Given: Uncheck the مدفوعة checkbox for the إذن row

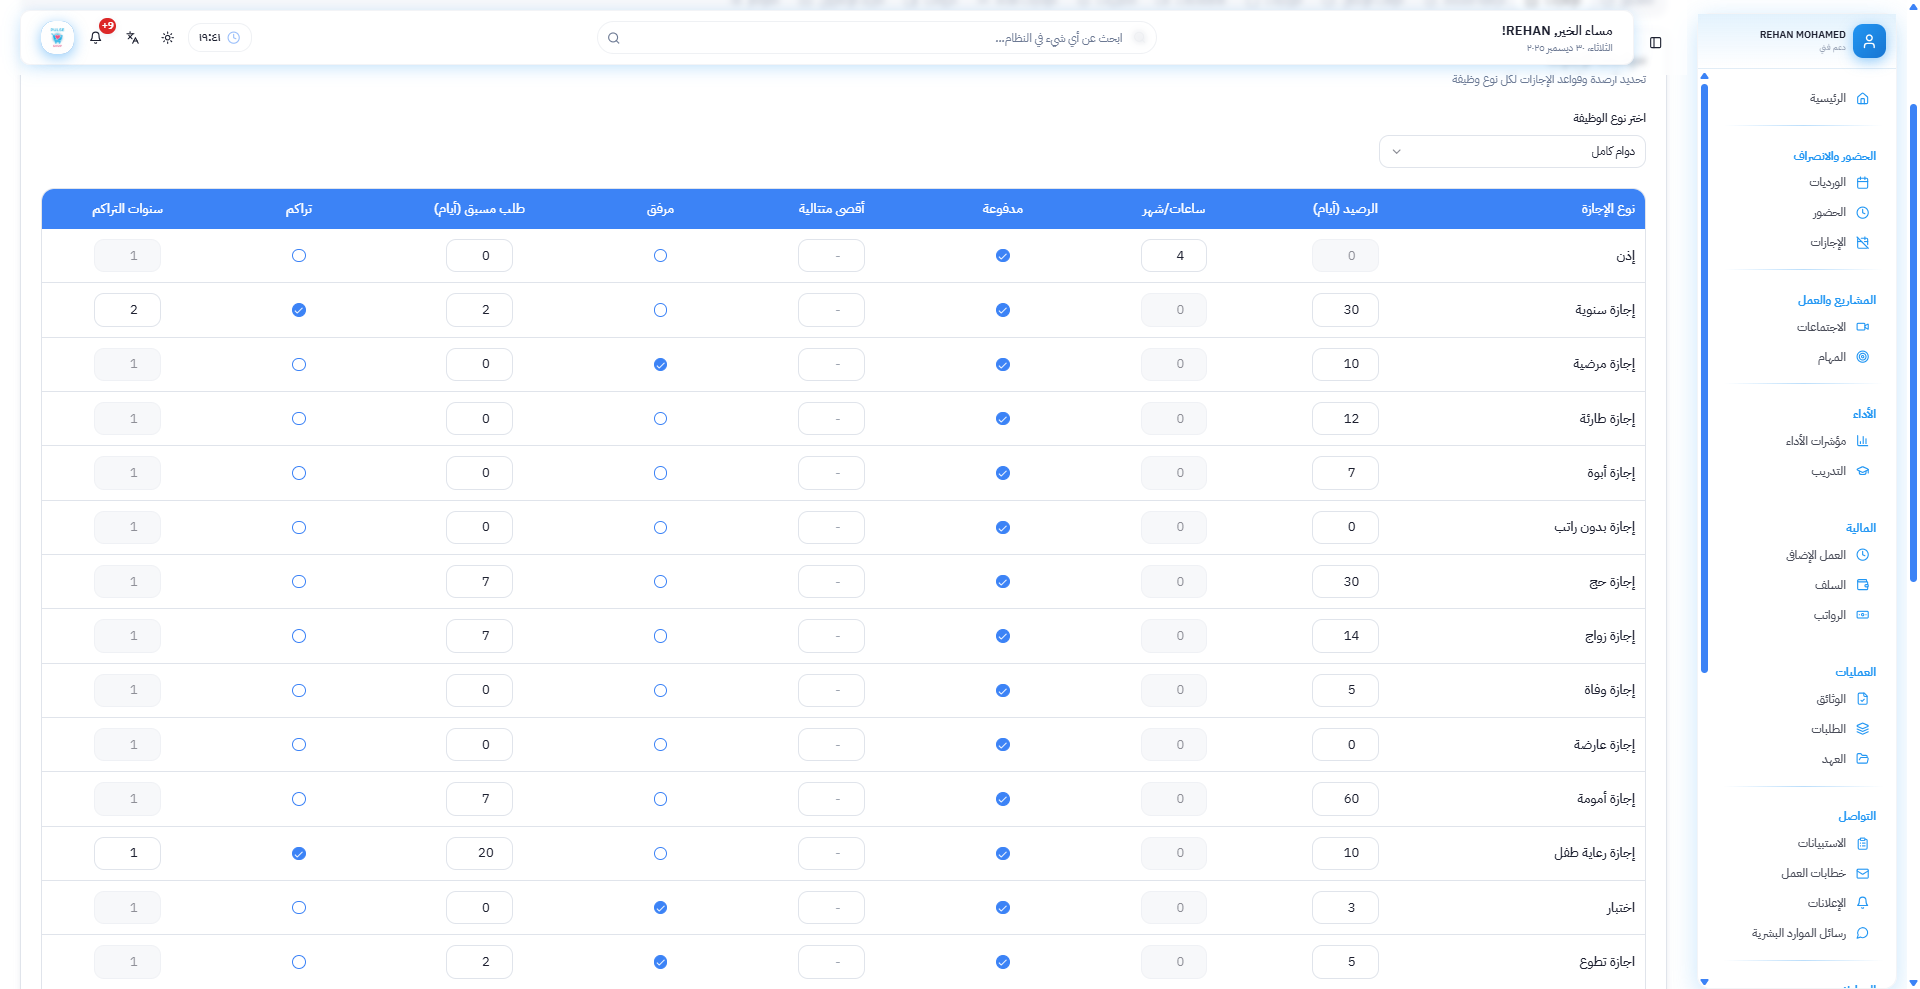Looking at the screenshot, I should point(1003,256).
